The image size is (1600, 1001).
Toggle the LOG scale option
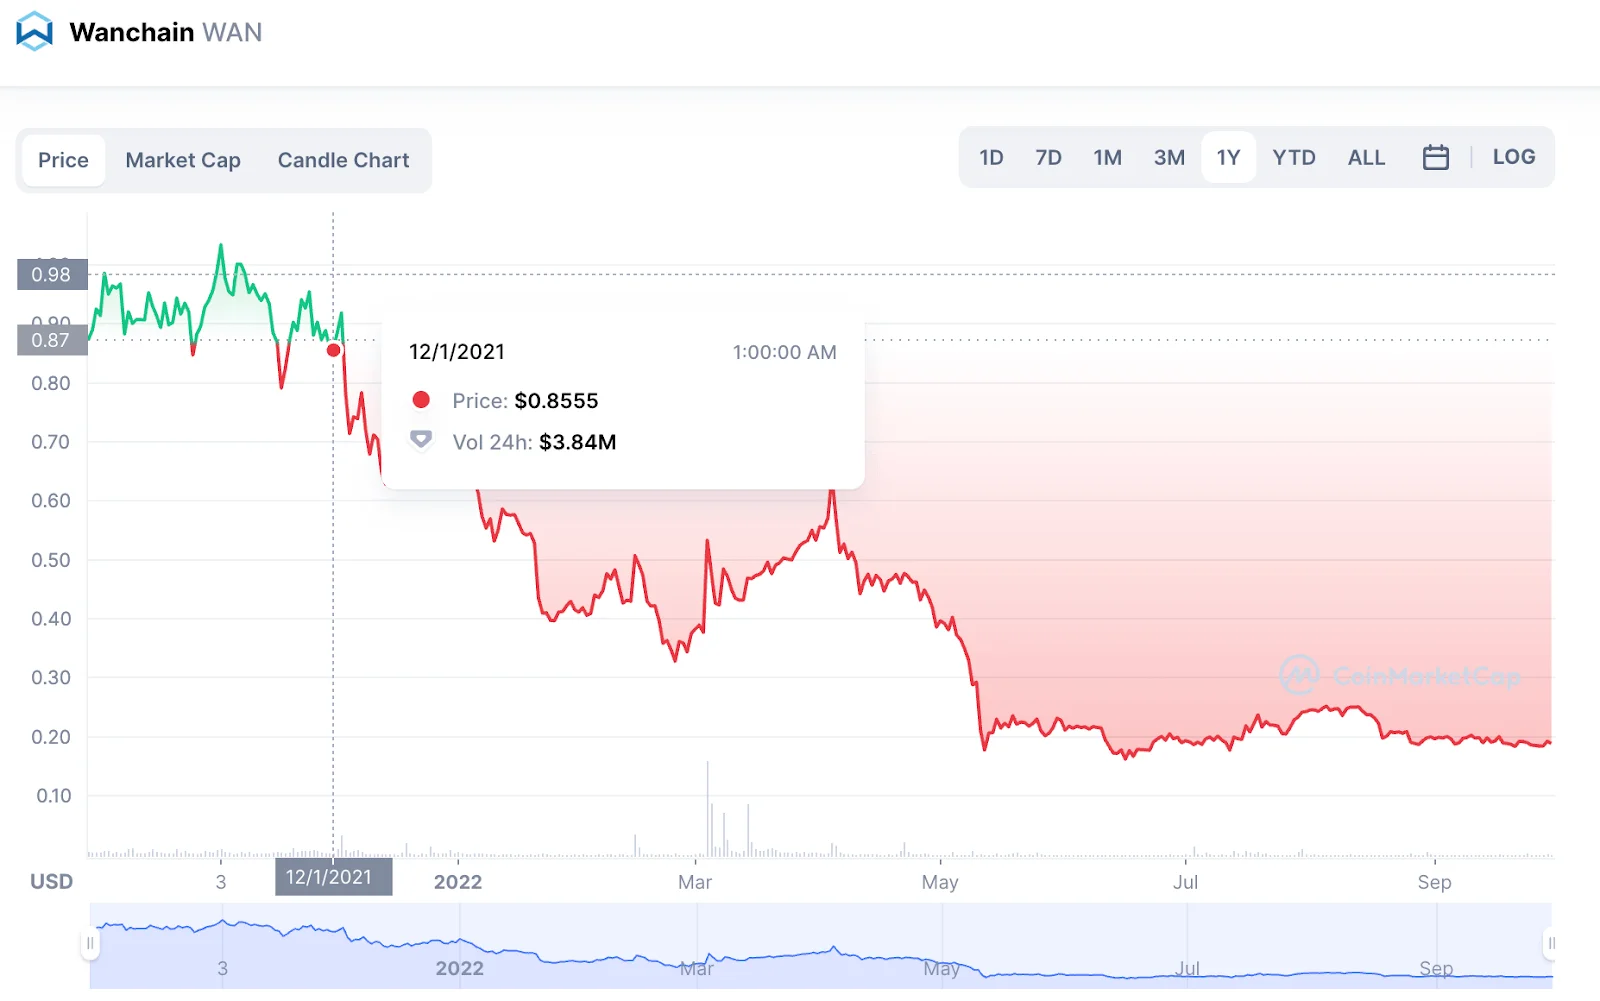[1513, 157]
